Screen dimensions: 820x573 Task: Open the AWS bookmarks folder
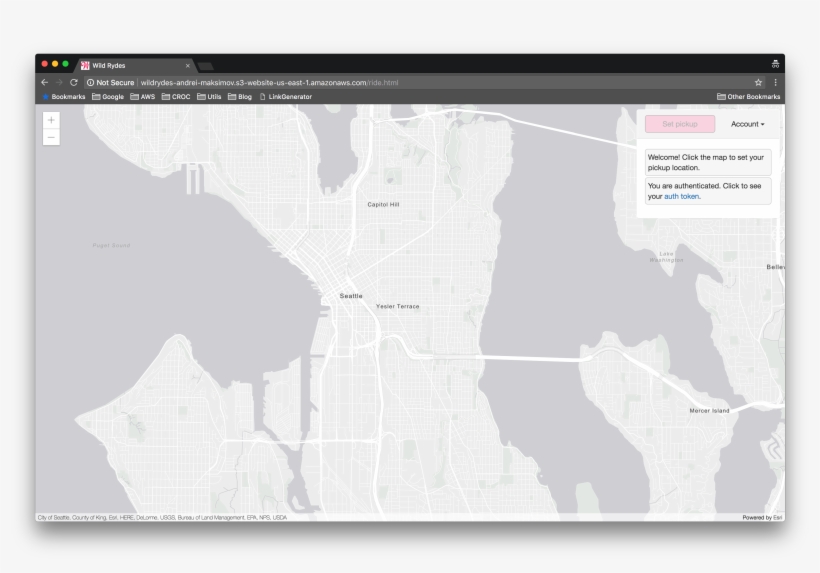[x=143, y=97]
